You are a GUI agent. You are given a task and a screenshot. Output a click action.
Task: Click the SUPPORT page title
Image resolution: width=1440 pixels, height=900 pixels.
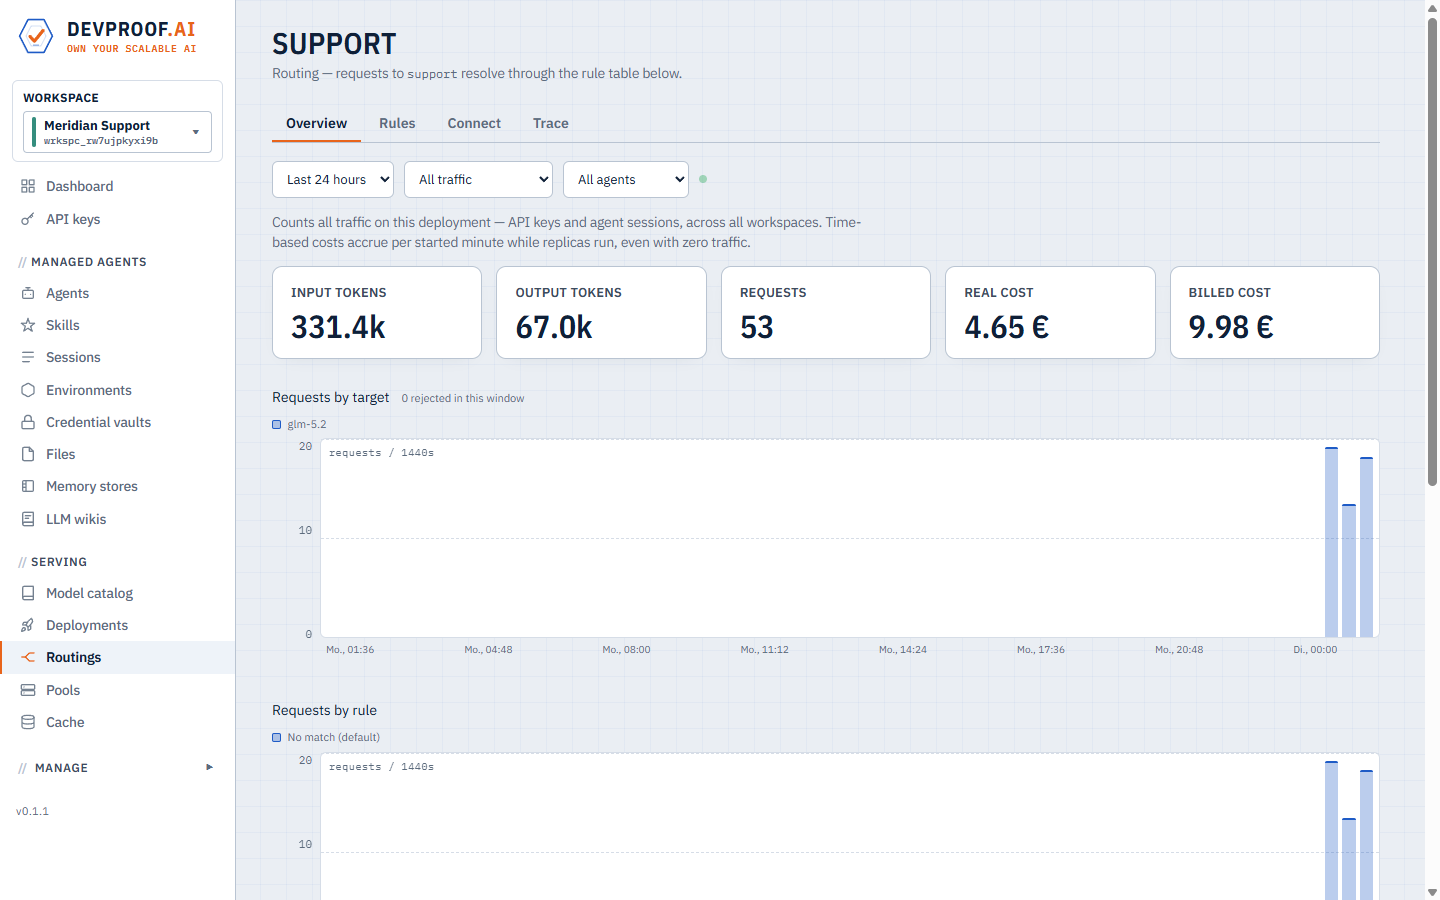334,44
